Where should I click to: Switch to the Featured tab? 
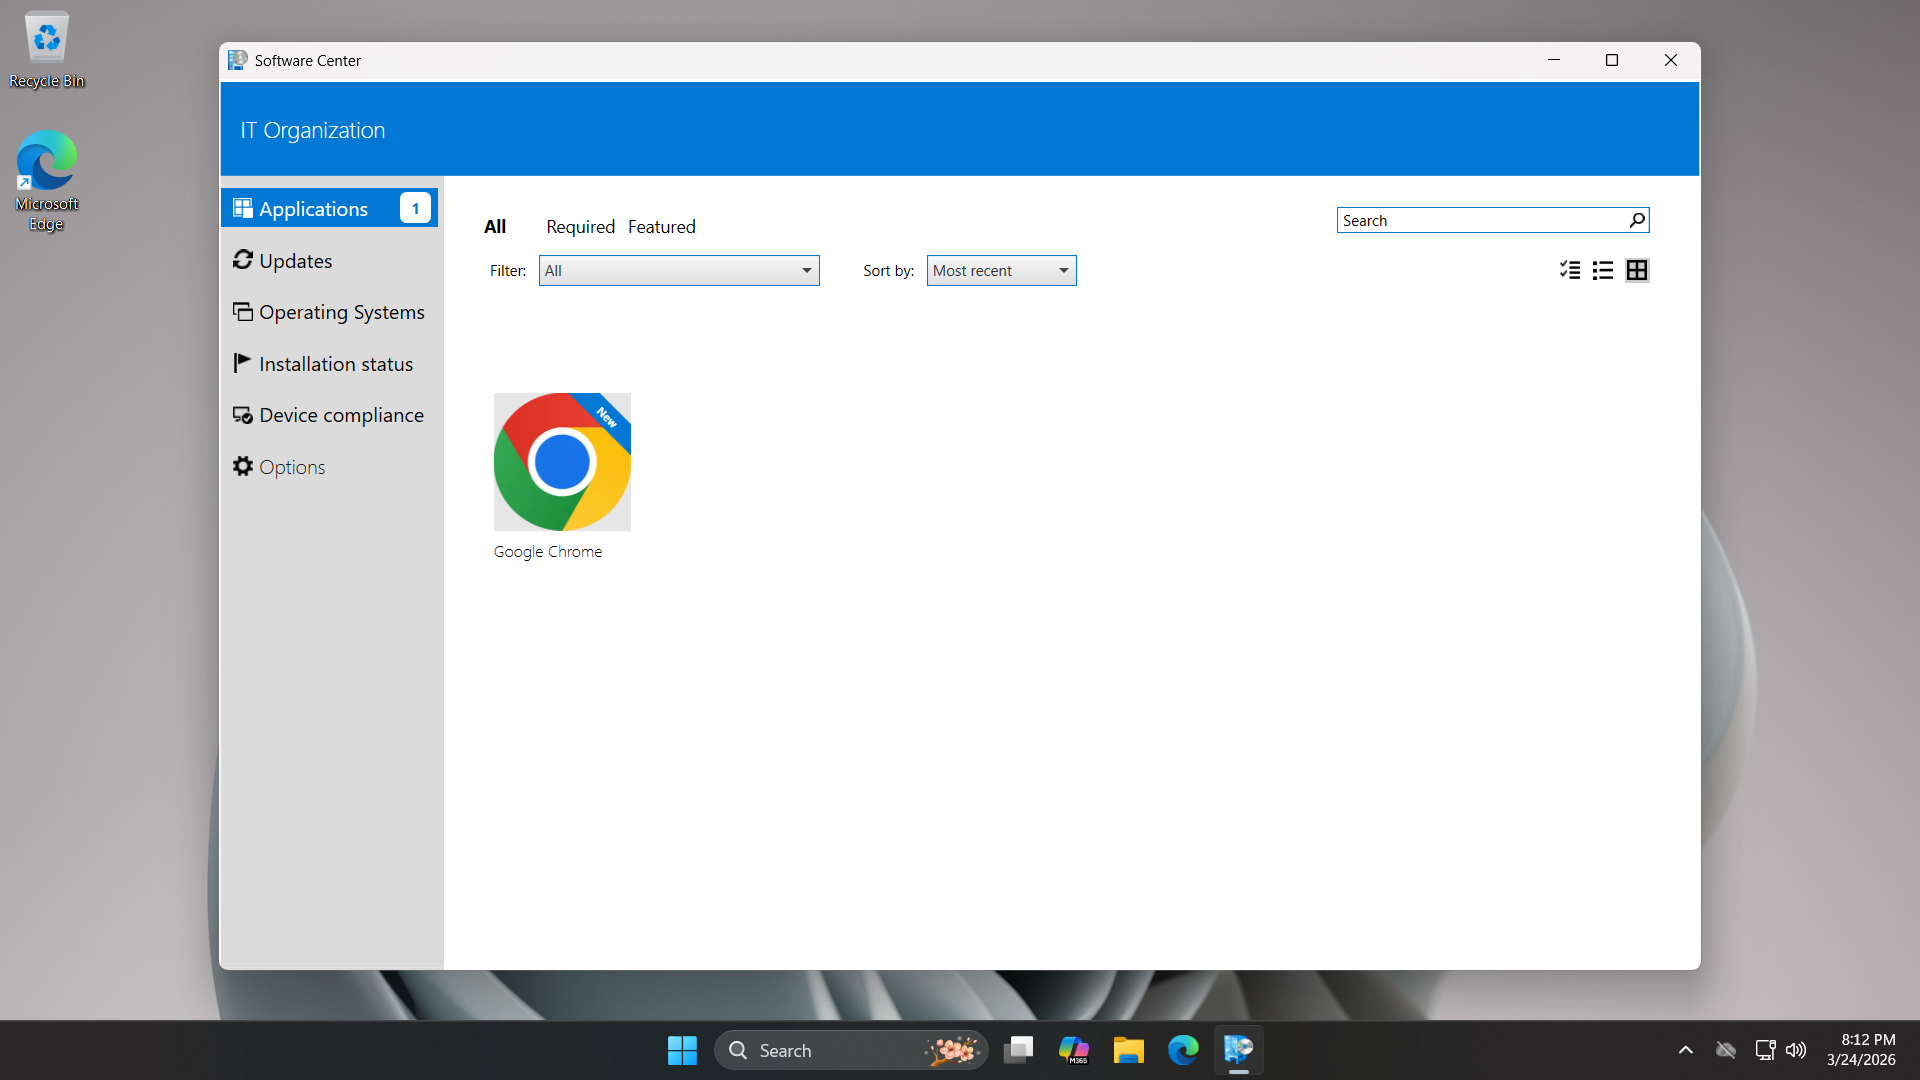point(661,227)
